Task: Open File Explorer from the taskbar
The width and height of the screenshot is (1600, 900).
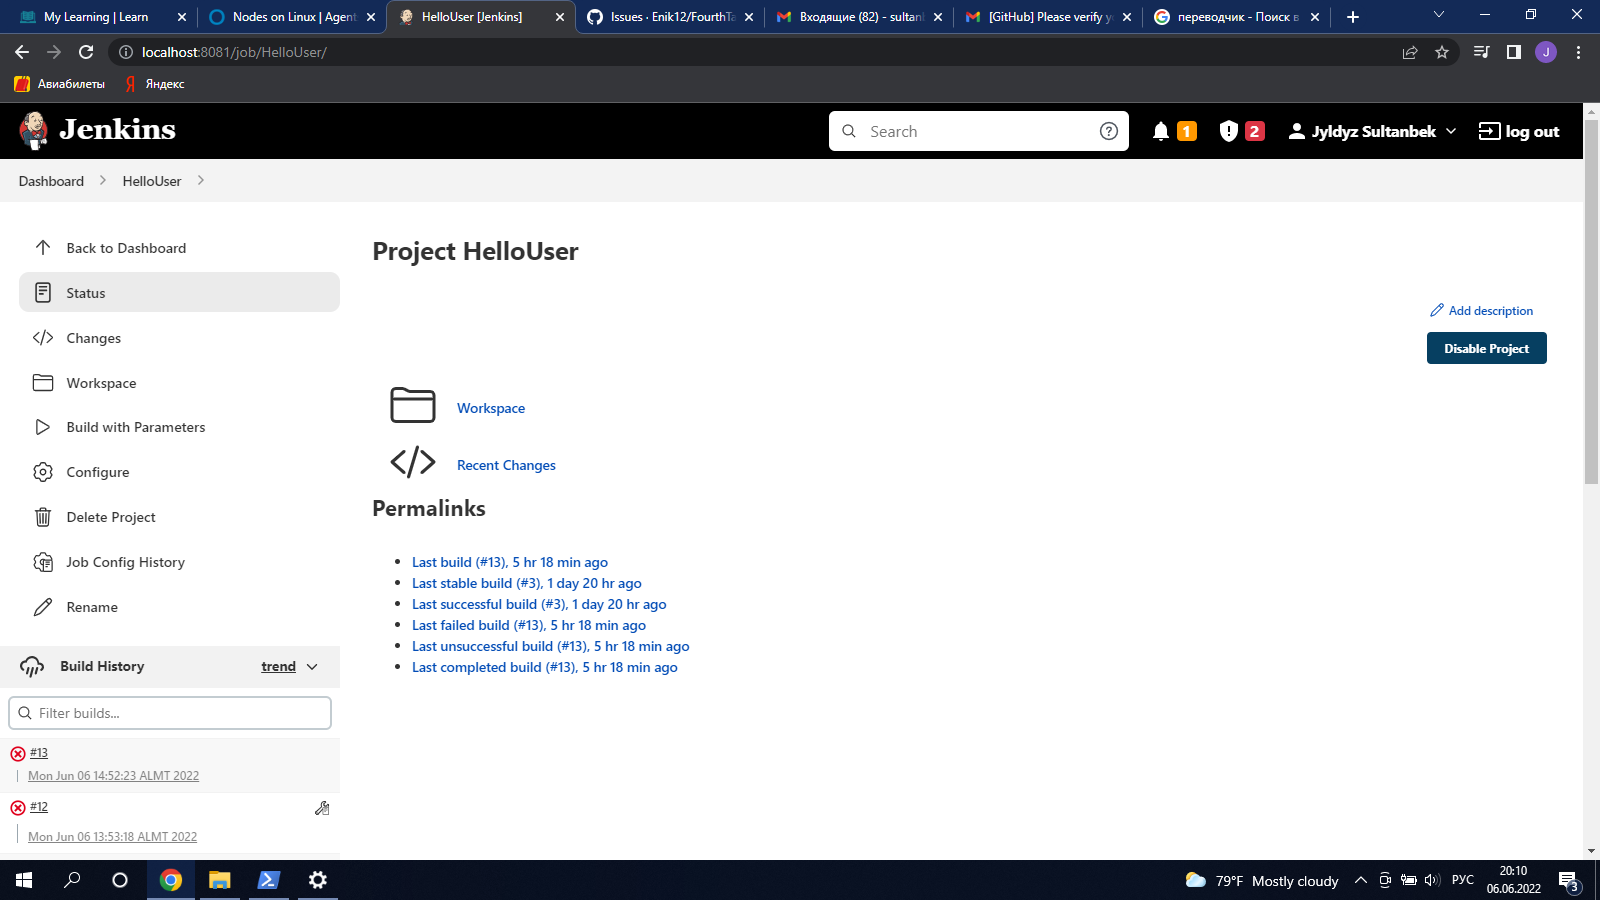Action: click(x=220, y=880)
